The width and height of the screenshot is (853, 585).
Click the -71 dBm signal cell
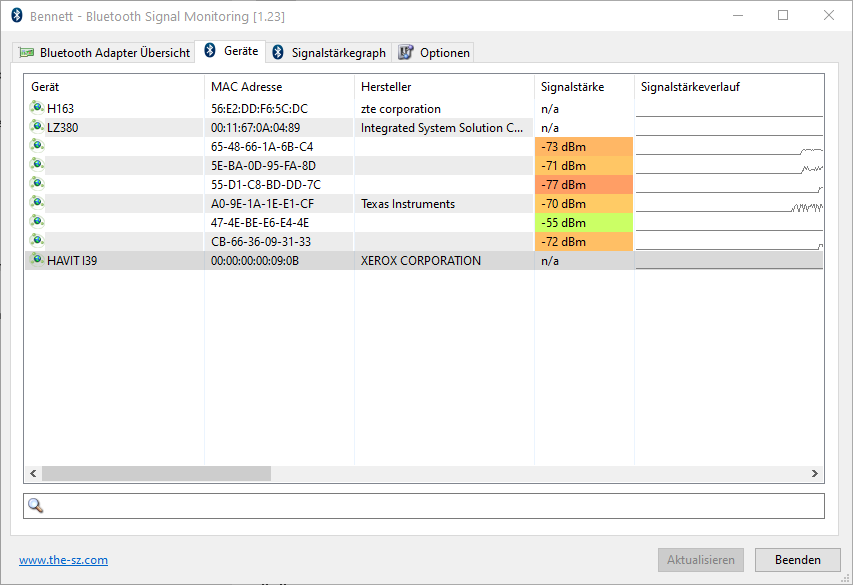[584, 166]
